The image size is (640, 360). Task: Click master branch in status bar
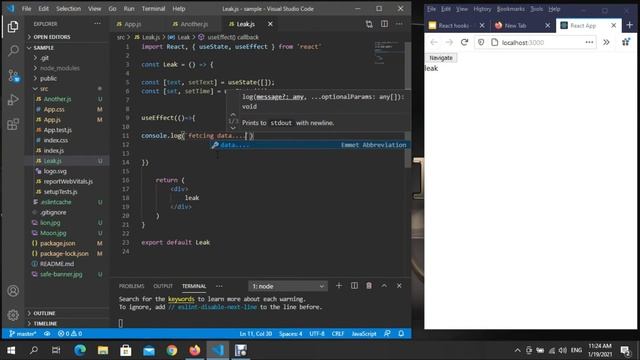pos(23,333)
